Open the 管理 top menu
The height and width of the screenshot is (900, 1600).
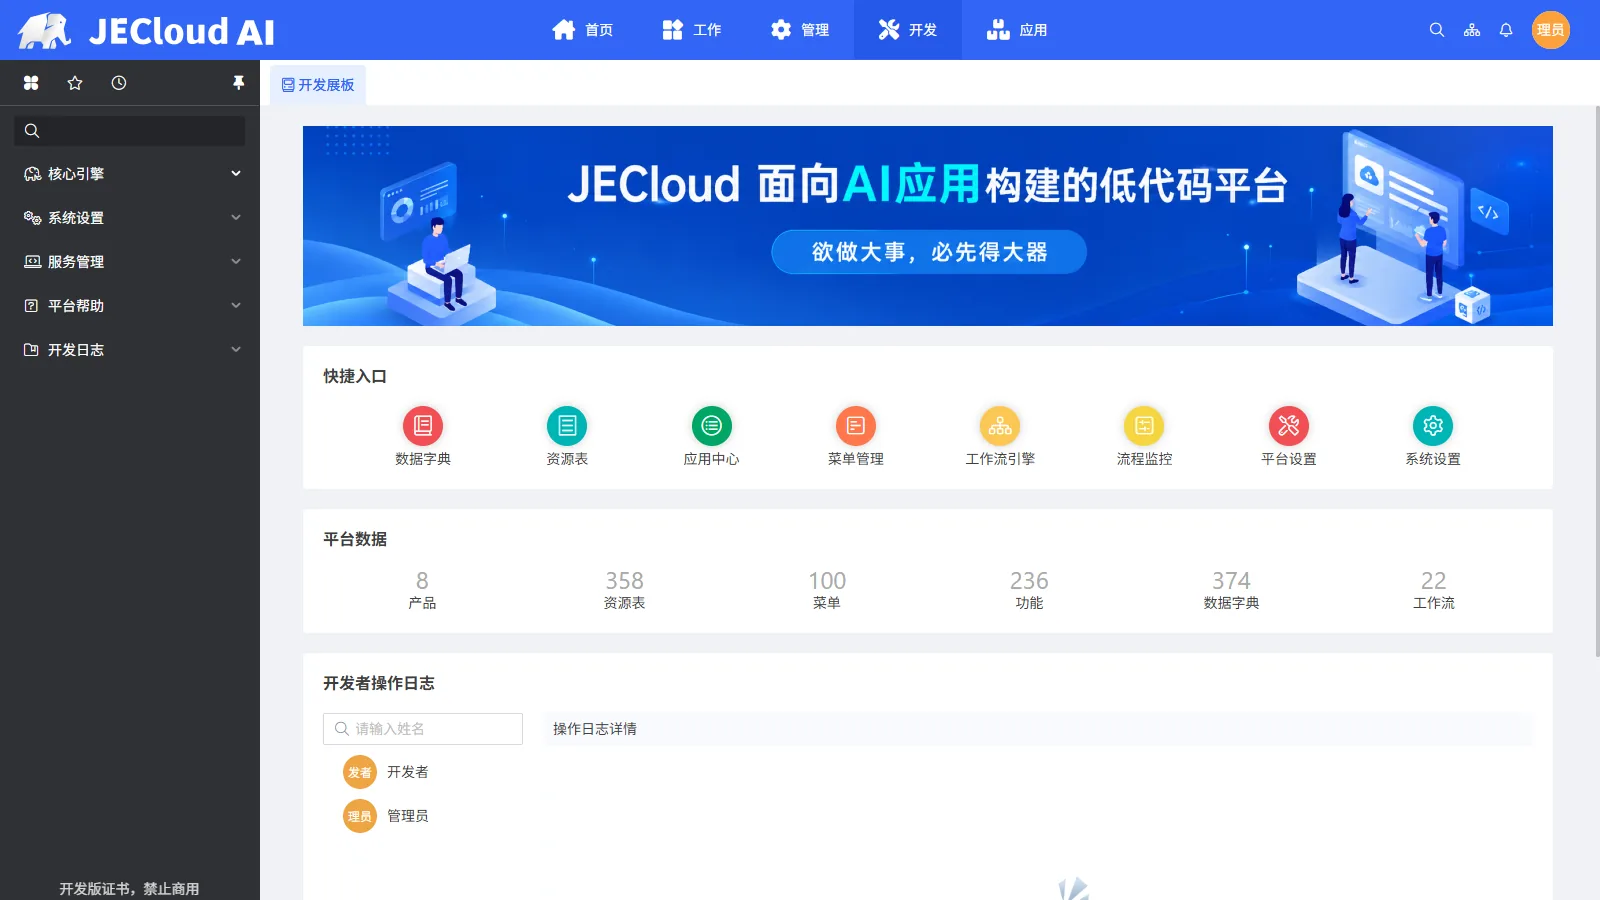[800, 30]
